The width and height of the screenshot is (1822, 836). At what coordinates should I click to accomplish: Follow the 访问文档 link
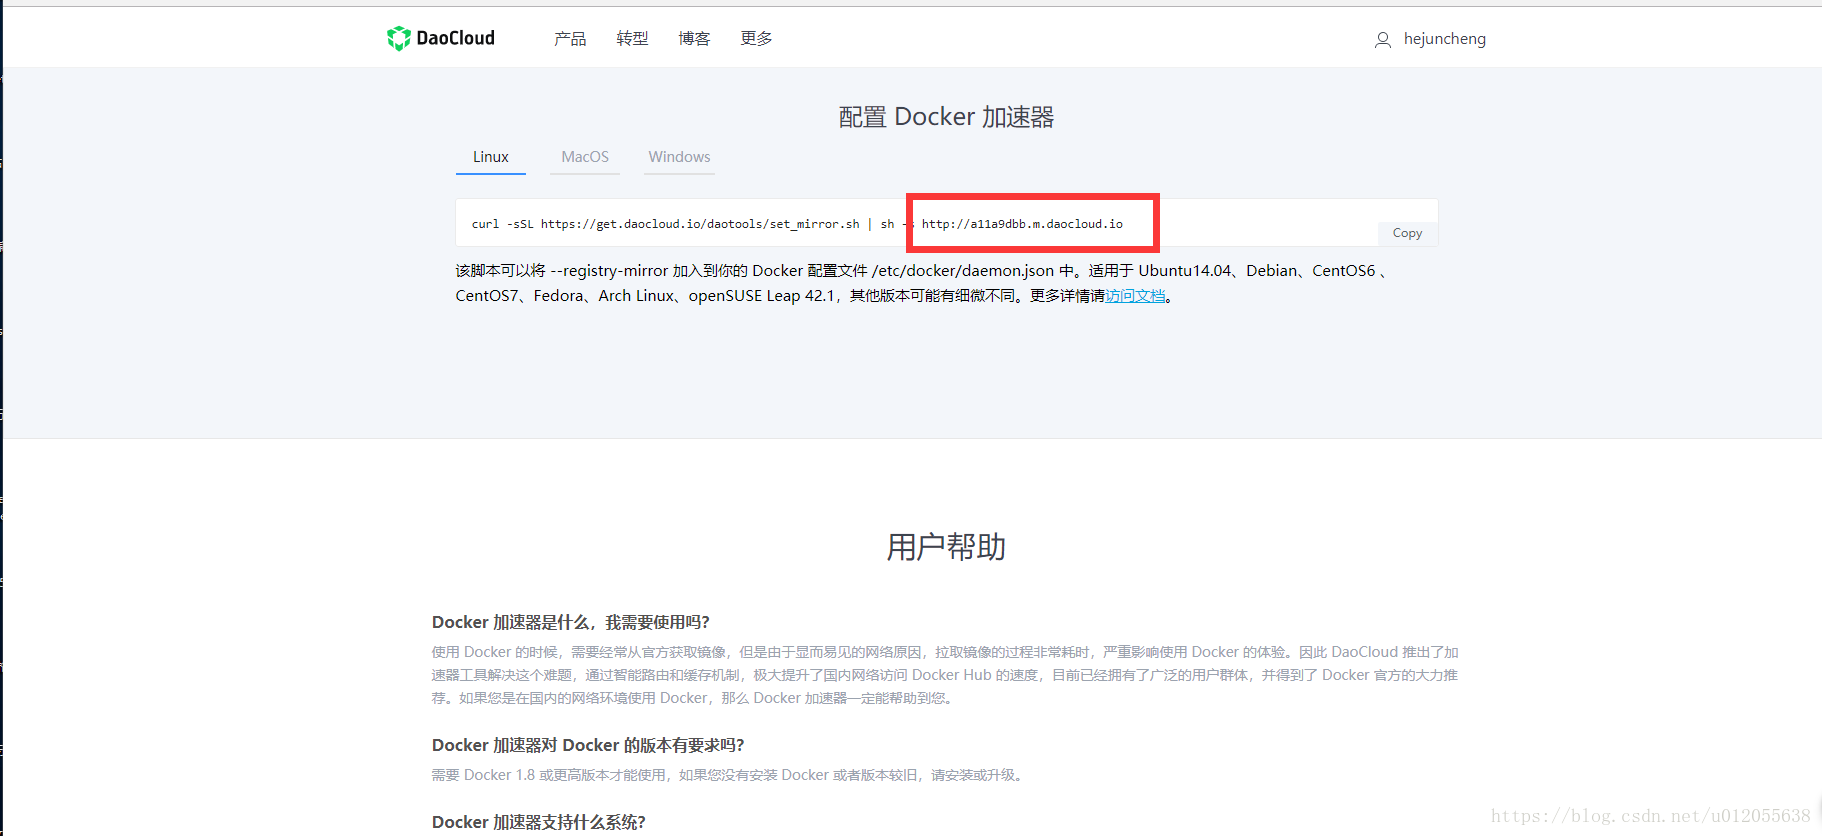click(x=1135, y=296)
